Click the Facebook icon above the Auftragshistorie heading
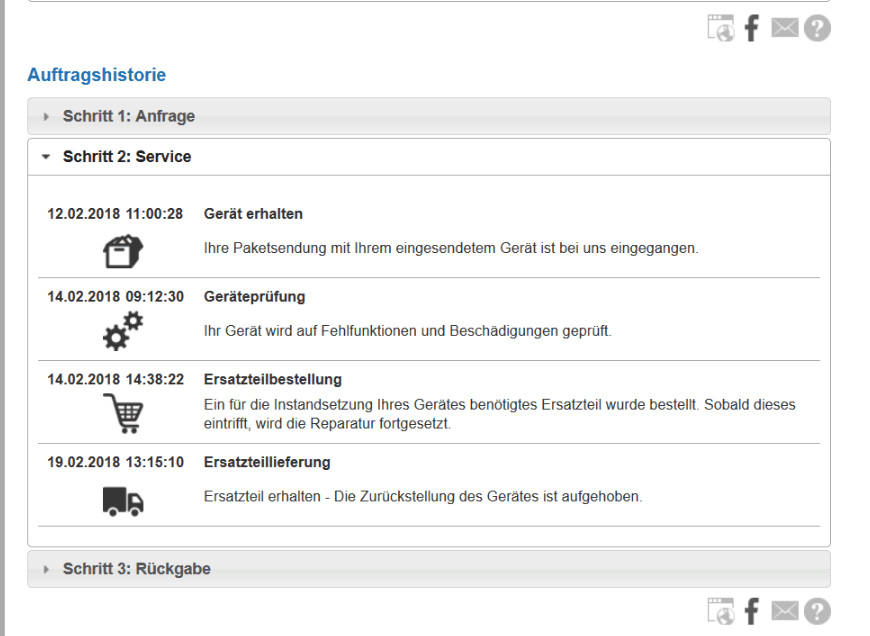The height and width of the screenshot is (636, 870). click(751, 29)
